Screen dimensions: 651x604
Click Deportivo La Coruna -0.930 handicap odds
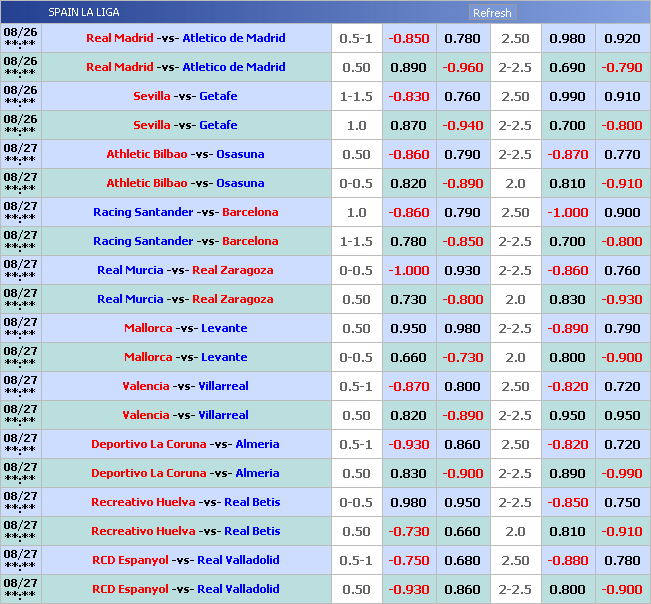[x=409, y=445]
